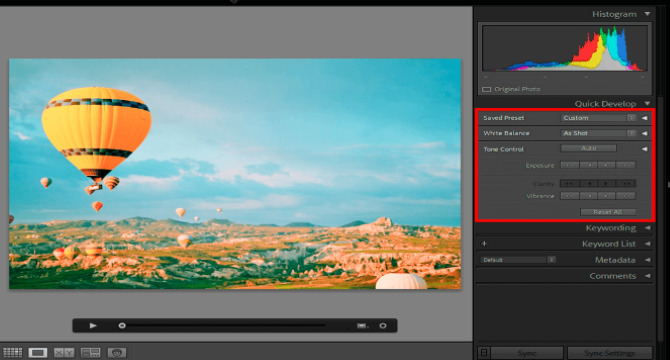Decrease Clarity by large step
The image size is (670, 360).
tap(570, 184)
